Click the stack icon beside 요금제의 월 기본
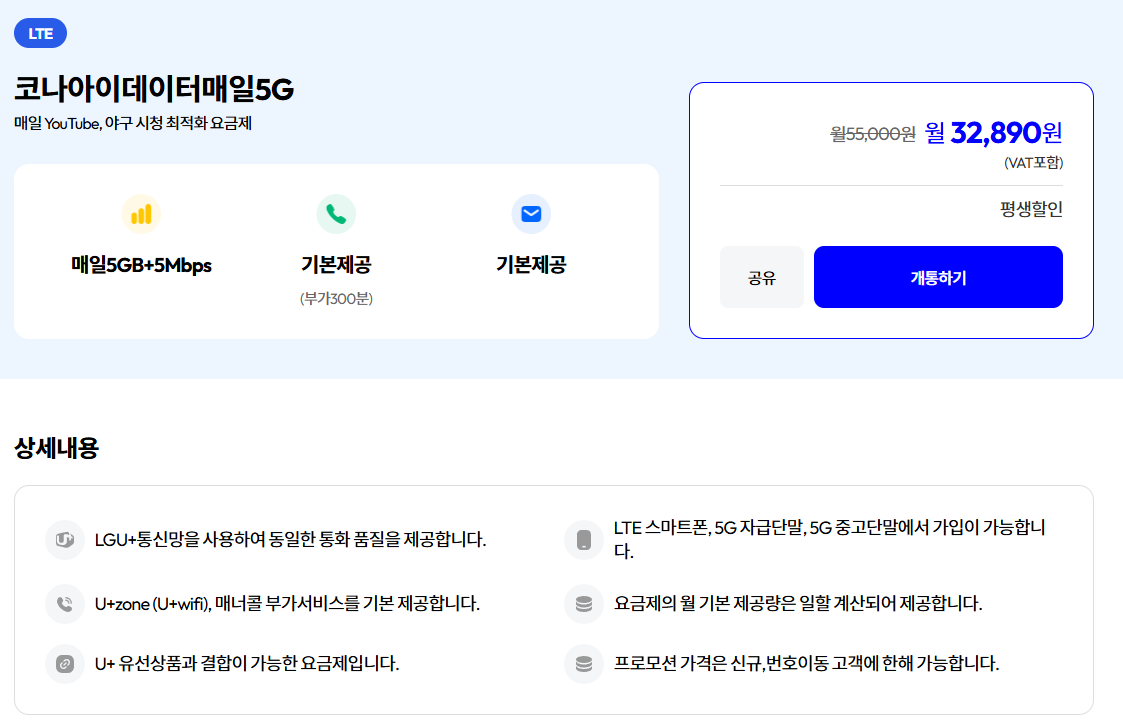Screen dimensions: 1123x726 coord(584,604)
